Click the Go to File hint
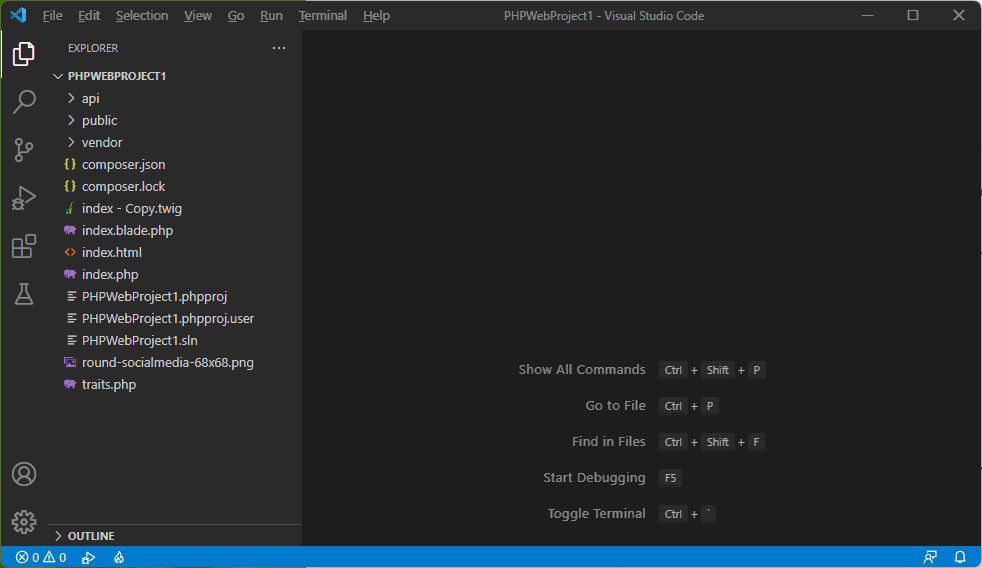Screen dimensions: 982x568 point(616,406)
